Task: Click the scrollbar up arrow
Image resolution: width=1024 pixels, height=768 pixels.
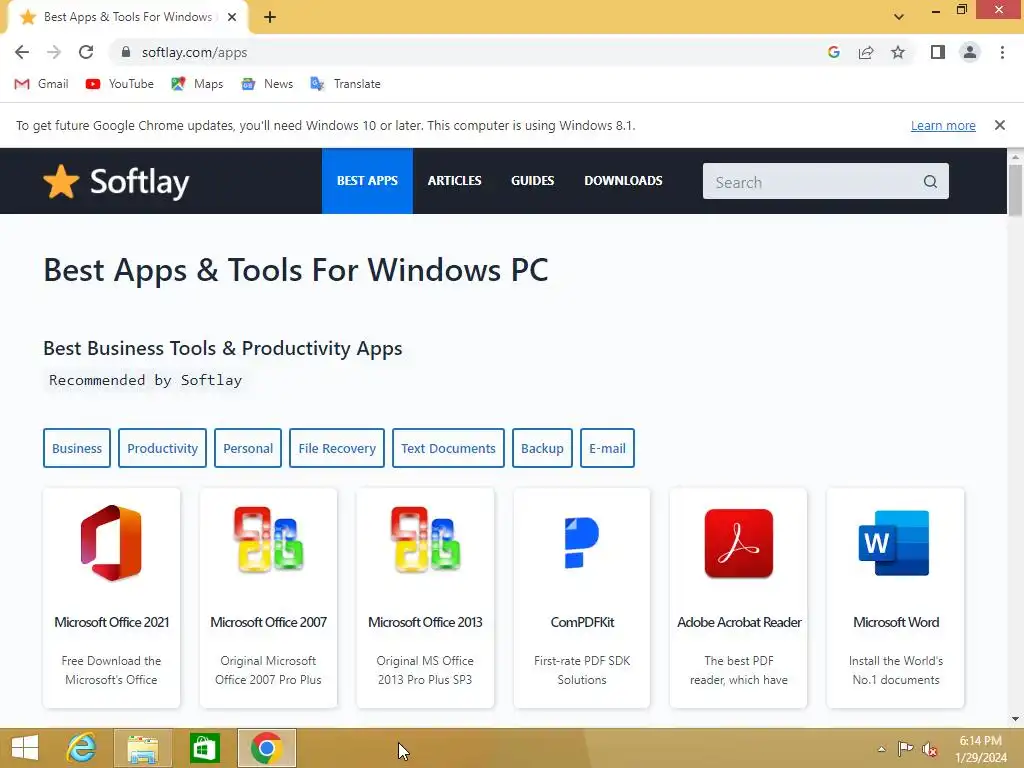Action: (1015, 157)
